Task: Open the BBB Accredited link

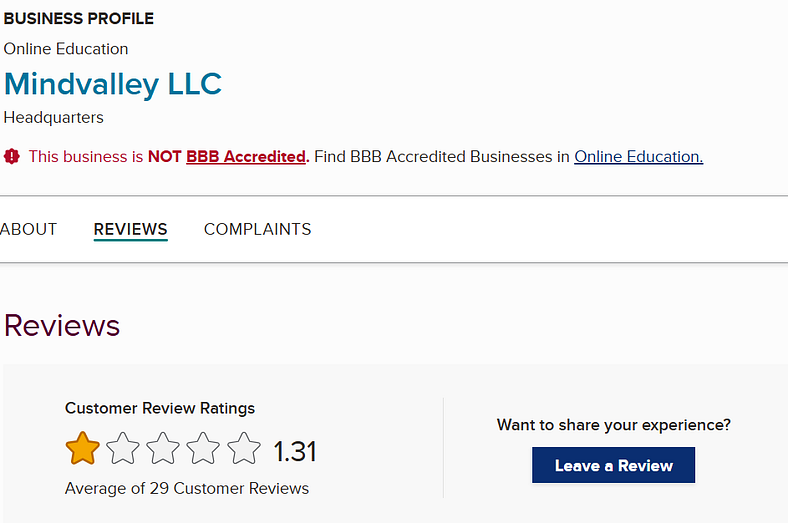Action: [245, 156]
